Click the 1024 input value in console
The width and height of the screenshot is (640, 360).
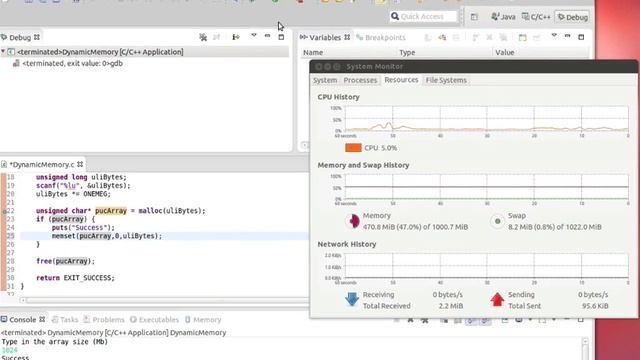click(10, 350)
